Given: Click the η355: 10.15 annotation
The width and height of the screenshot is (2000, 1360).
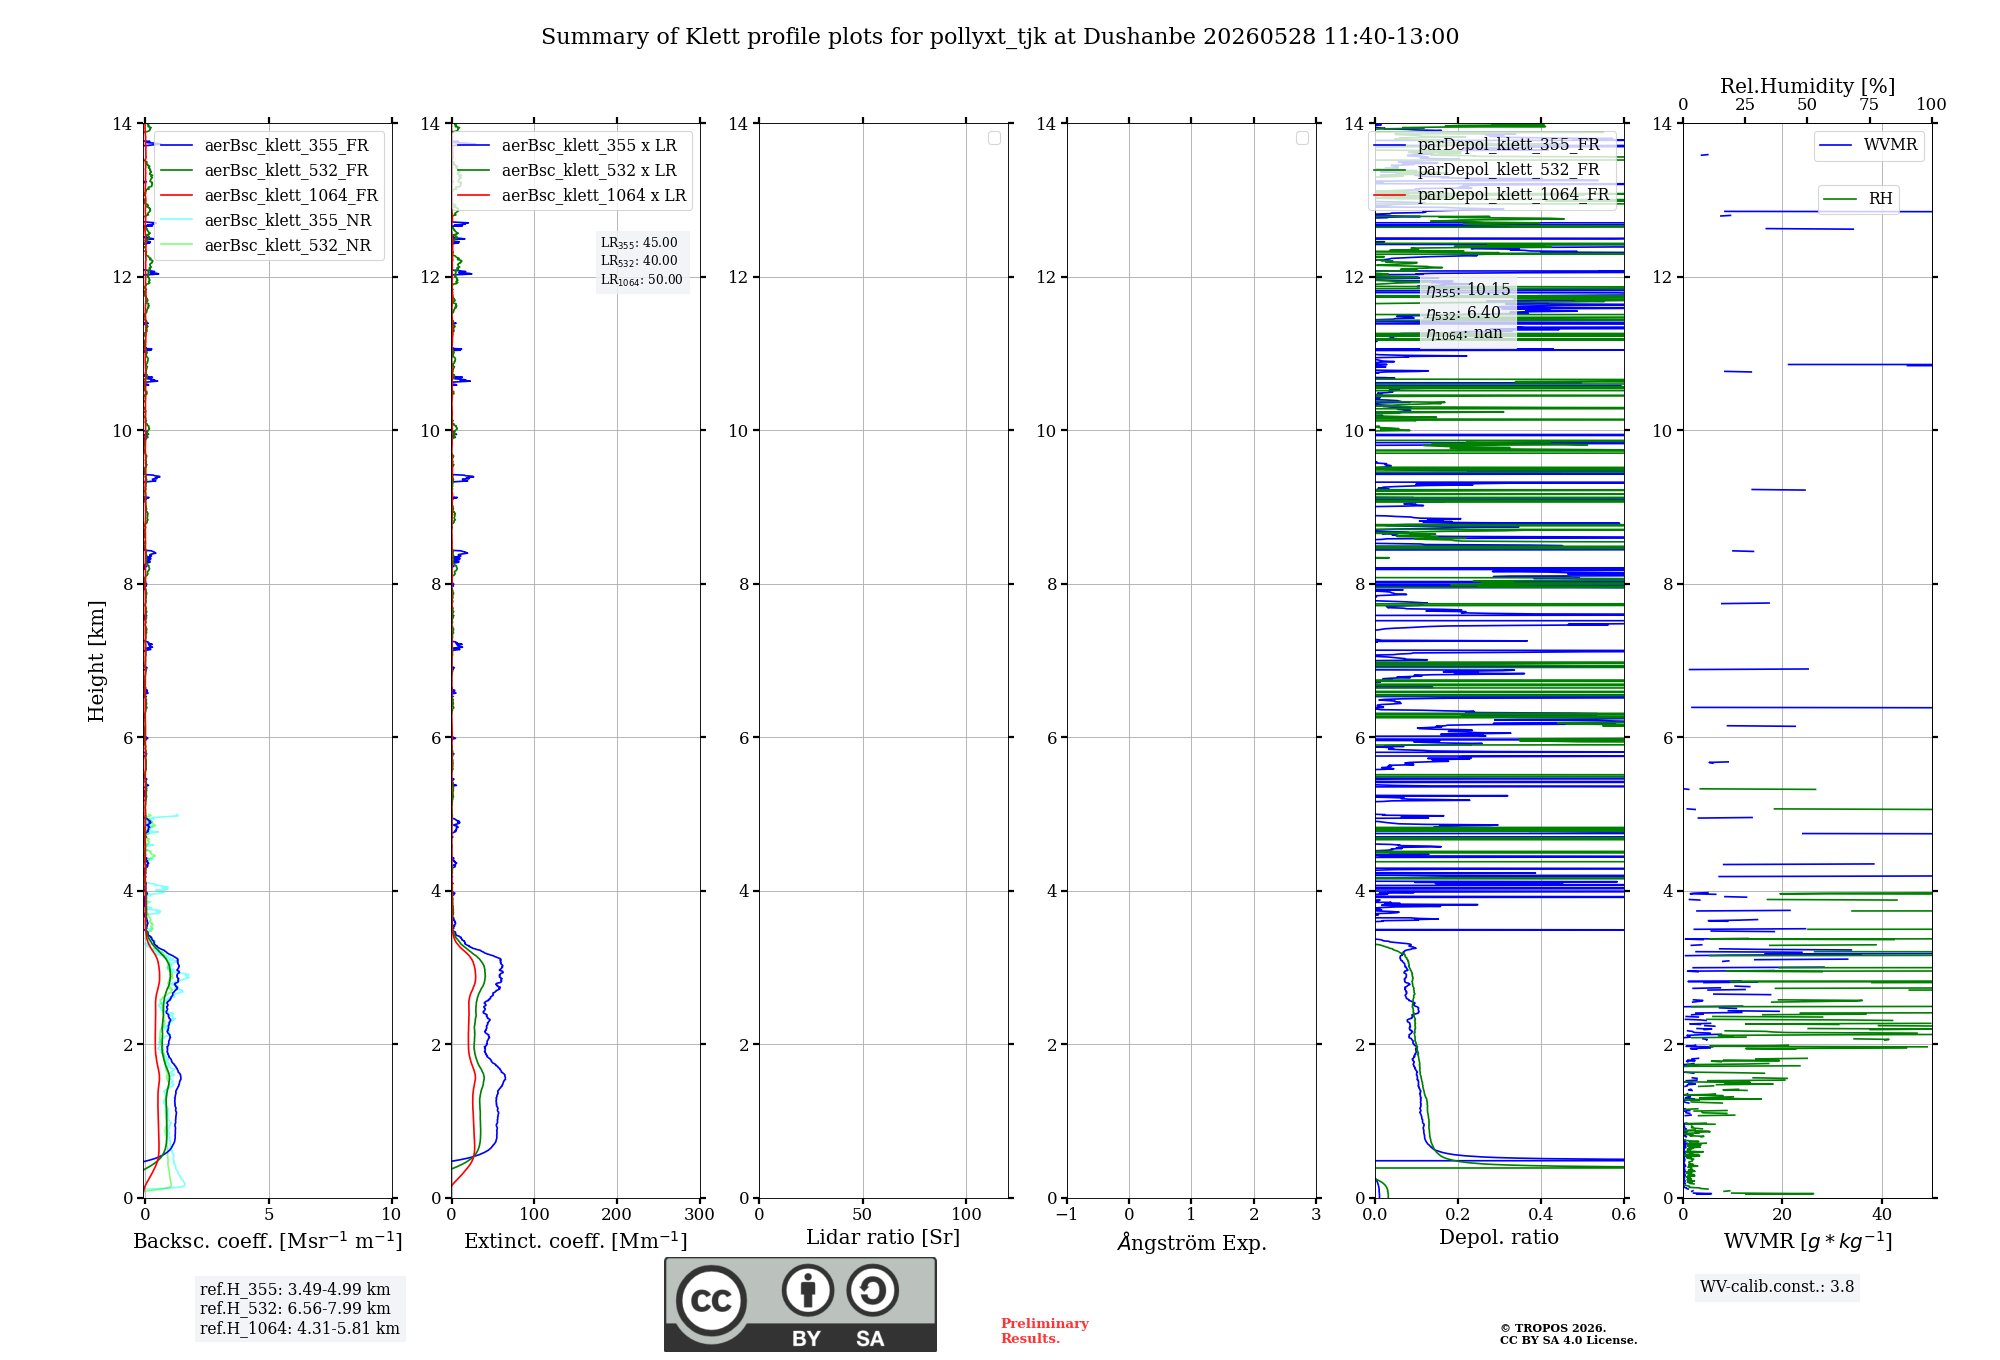Looking at the screenshot, I should point(1468,290).
